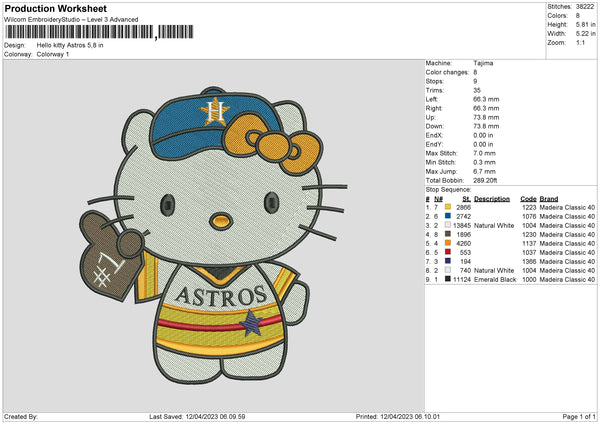Image resolution: width=600 pixels, height=424 pixels.
Task: Click the 'Page 1 of 1' footer text
Action: point(579,416)
